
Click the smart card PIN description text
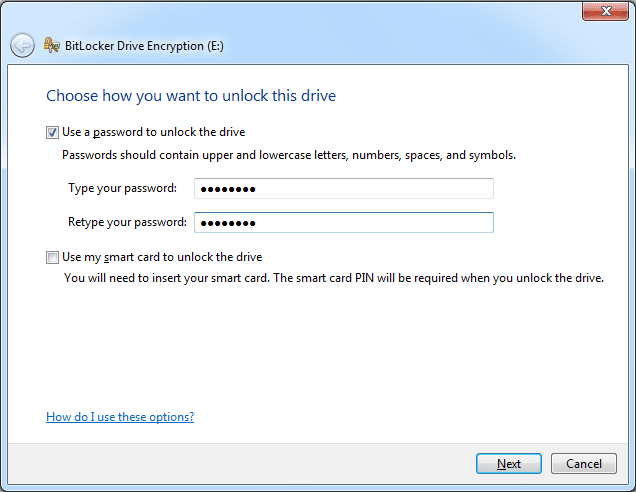point(334,278)
